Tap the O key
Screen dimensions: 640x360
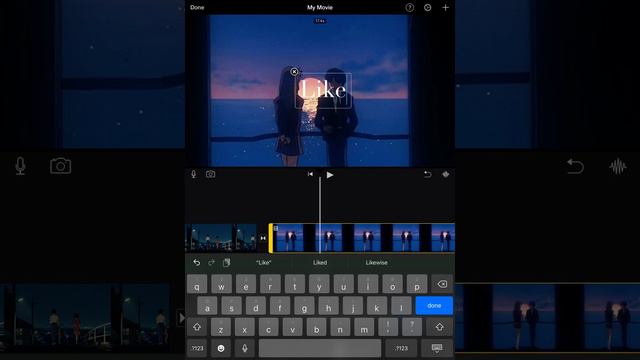pyautogui.click(x=393, y=284)
